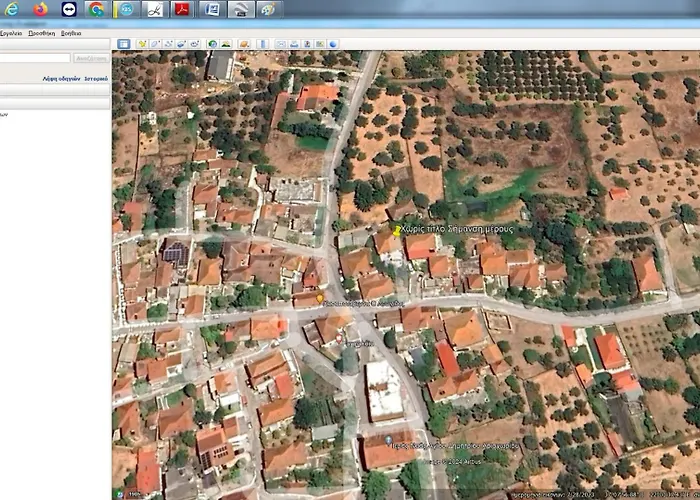Image resolution: width=700 pixels, height=500 pixels.
Task: Toggle sunlight across landscape icon
Action: 226,44
